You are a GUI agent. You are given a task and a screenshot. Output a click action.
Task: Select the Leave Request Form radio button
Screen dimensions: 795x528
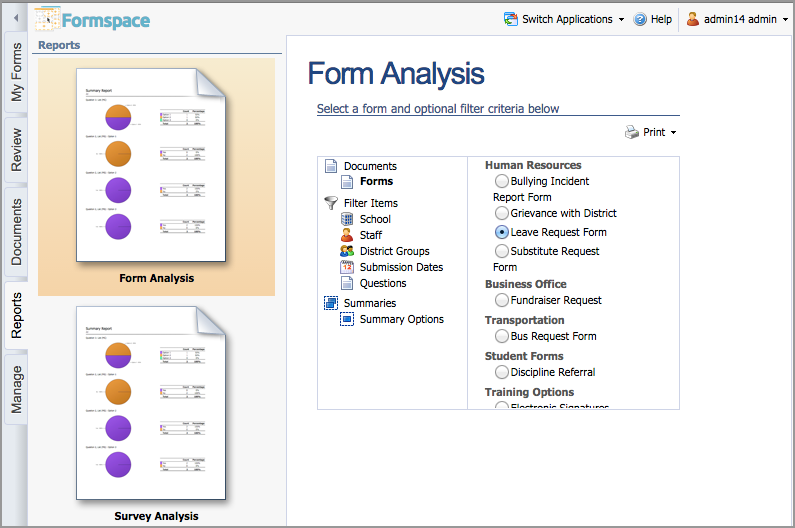[x=501, y=232]
